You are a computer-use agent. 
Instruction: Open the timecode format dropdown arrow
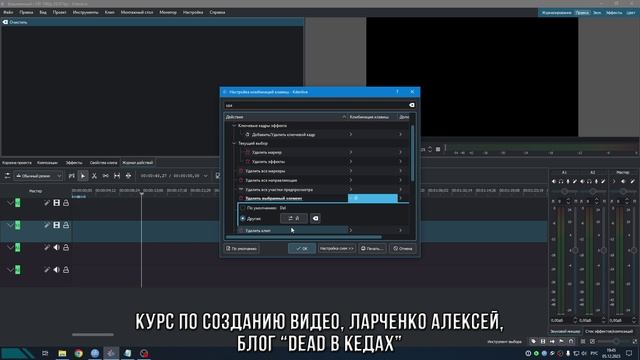(206, 176)
